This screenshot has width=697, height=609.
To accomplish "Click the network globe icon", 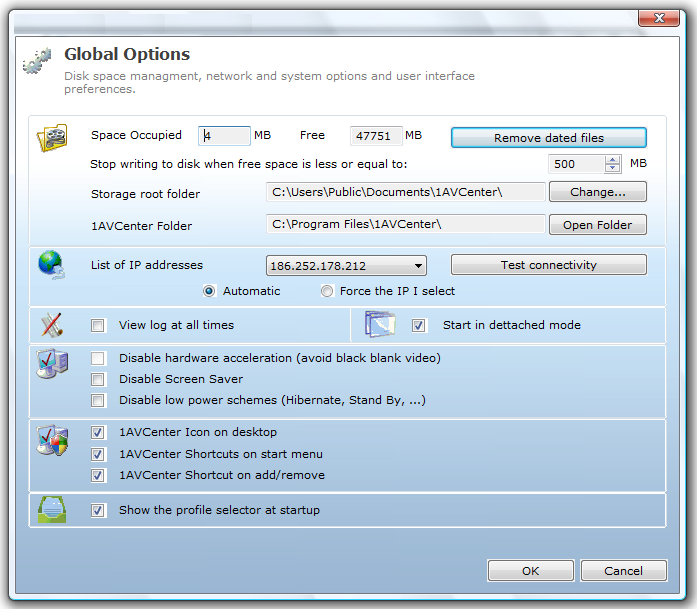I will coord(51,266).
